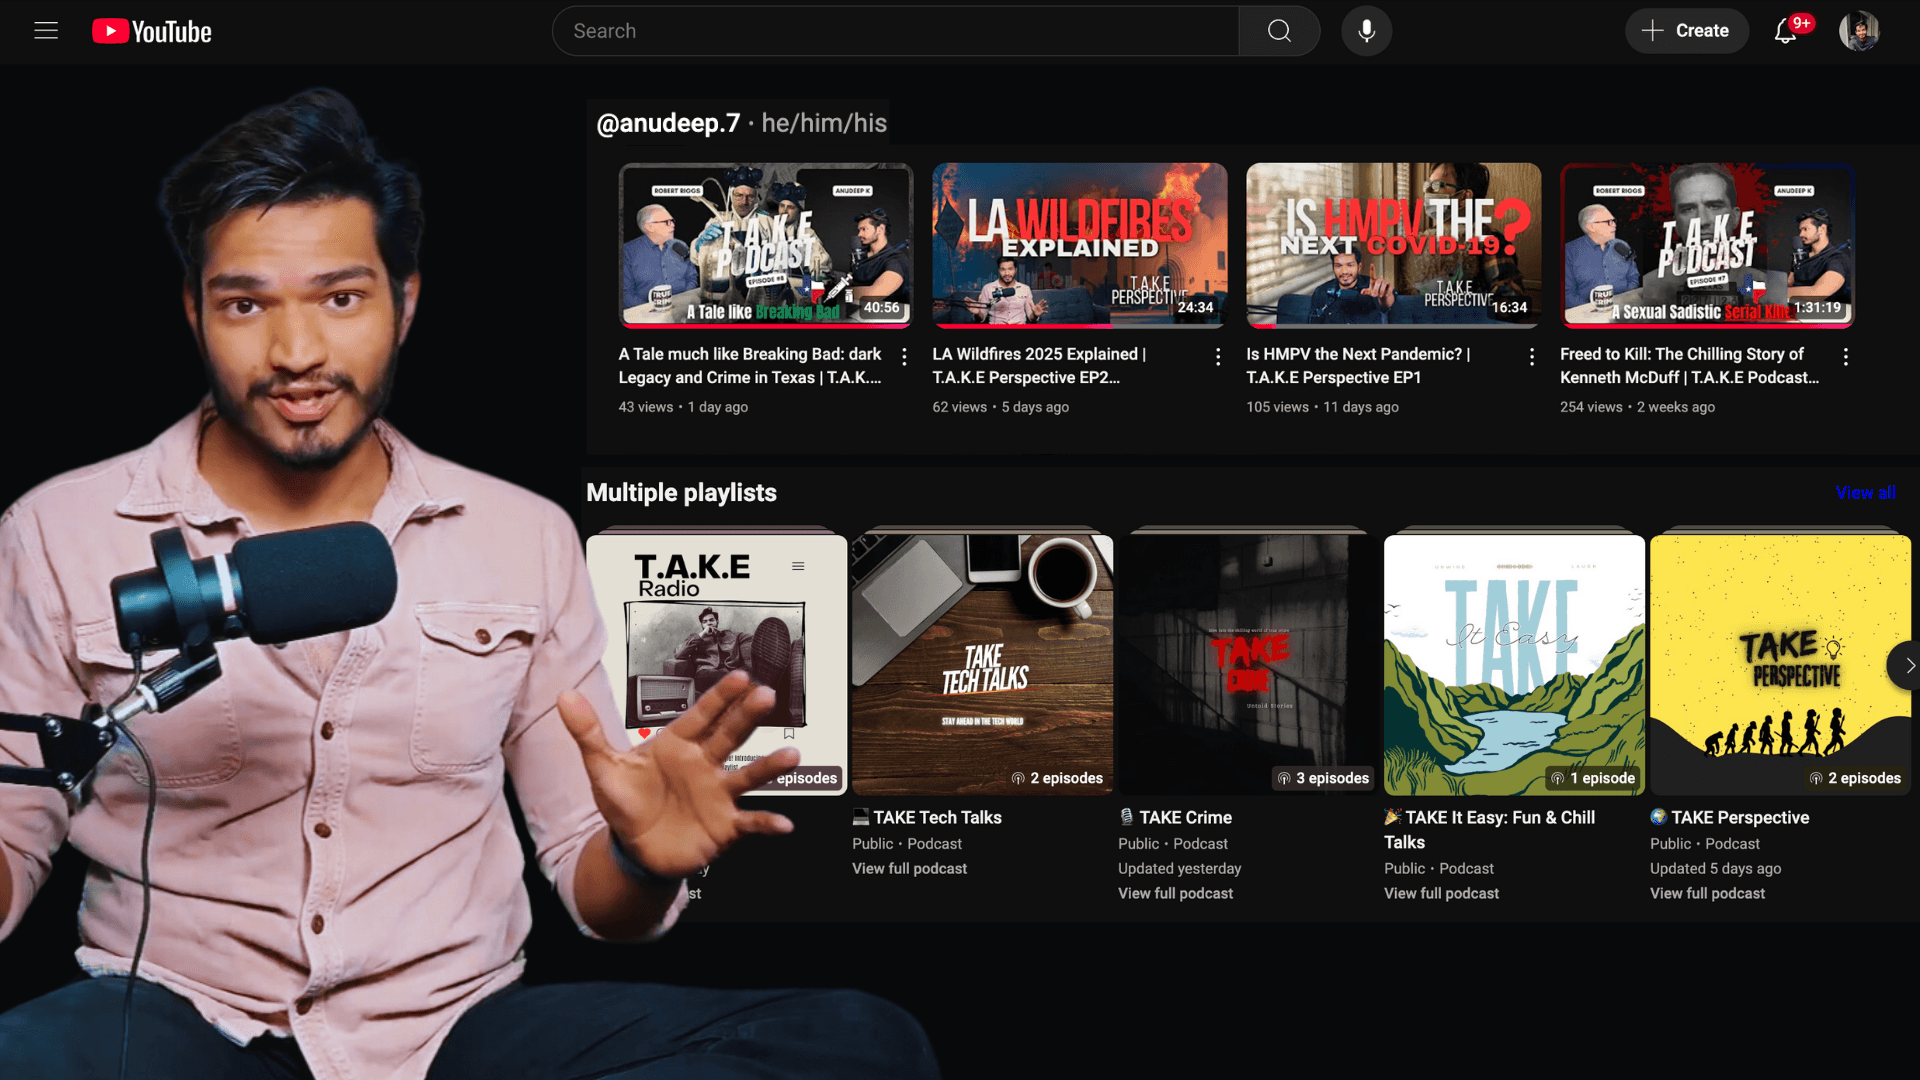View full podcast for TAKE Perspective
Viewport: 1920px width, 1080px height.
click(1708, 894)
